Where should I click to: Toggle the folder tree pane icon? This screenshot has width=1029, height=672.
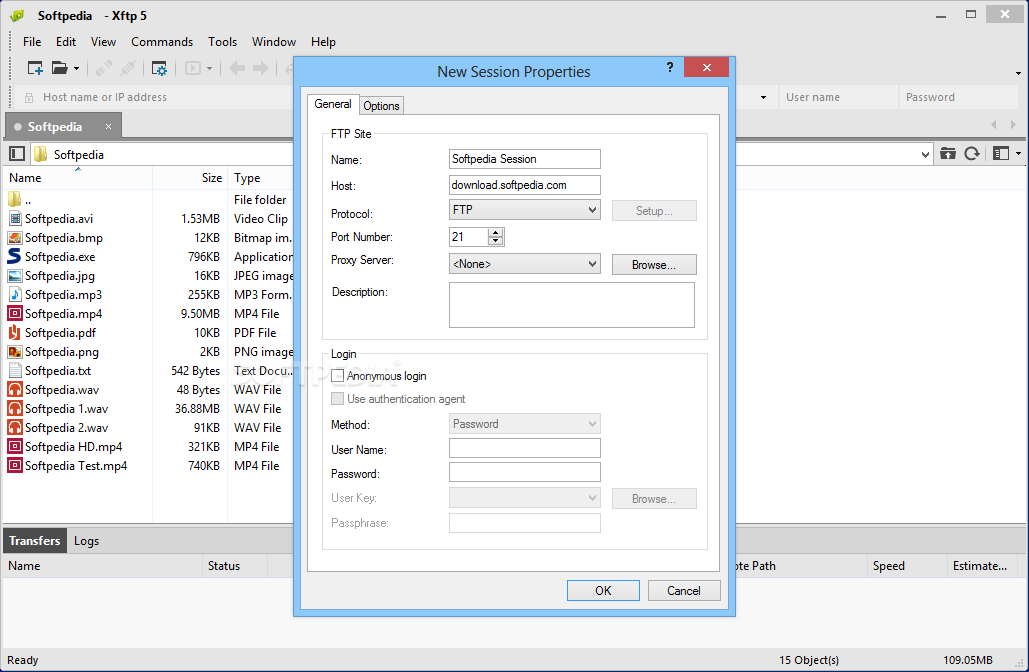pos(17,154)
